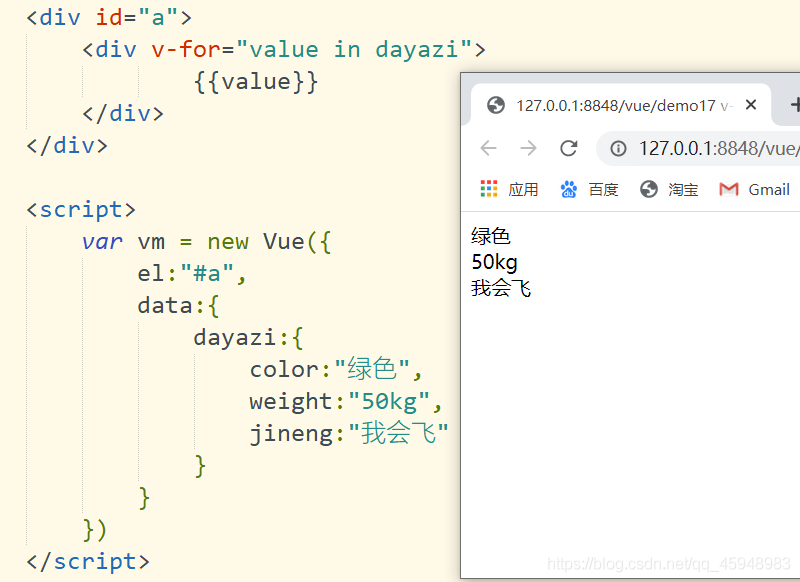Click the weight:"50kg" line in code
Viewport: 800px width, 582px height.
[x=346, y=402]
